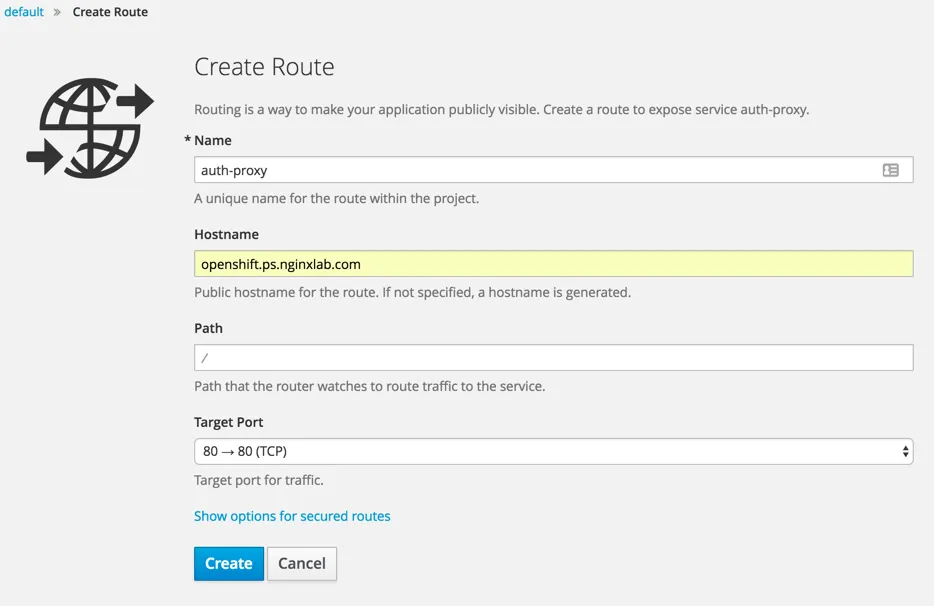Click the Create Route page heading

click(x=264, y=67)
